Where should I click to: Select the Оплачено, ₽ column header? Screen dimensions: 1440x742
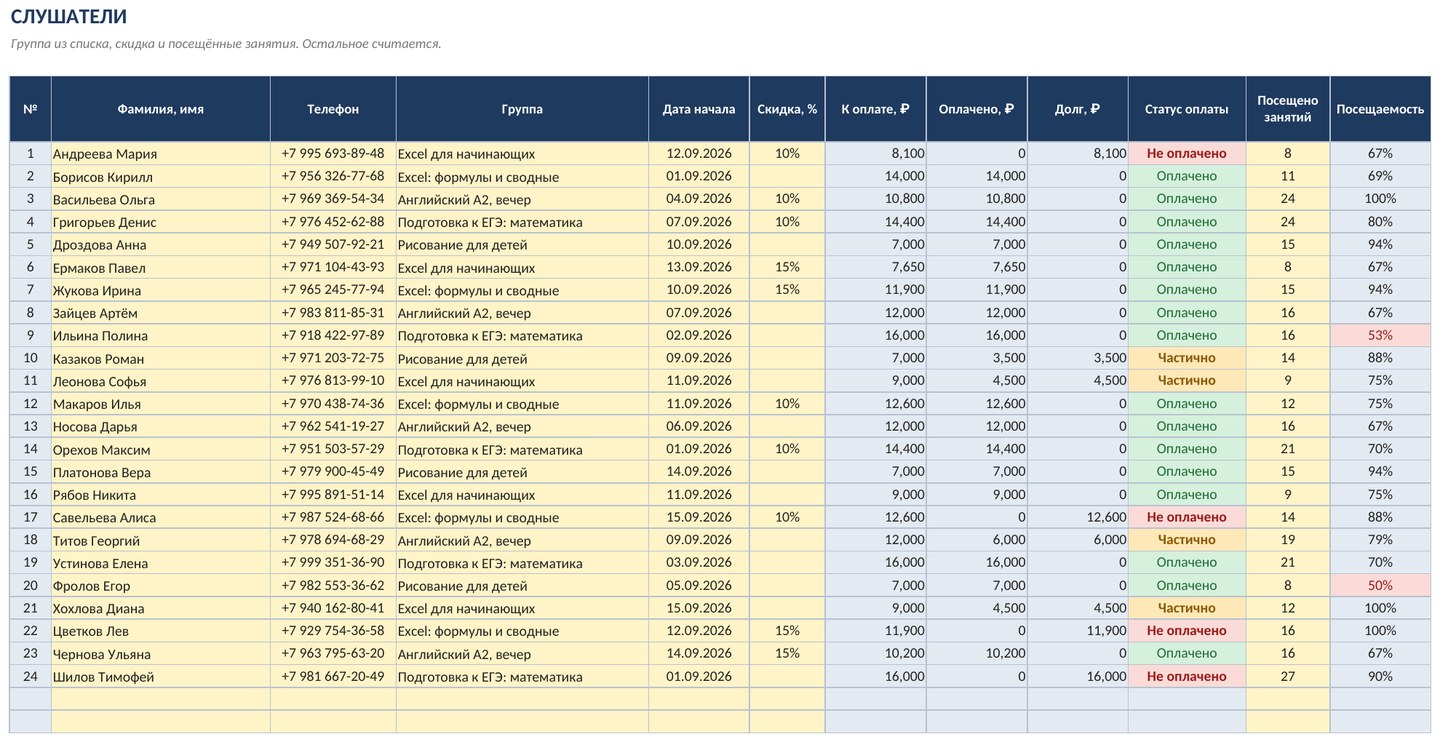point(976,109)
